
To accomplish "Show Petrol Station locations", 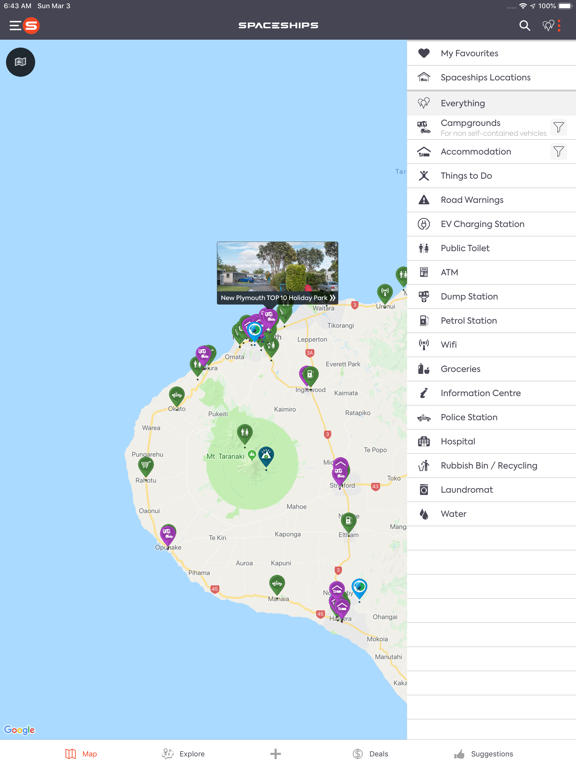I will [x=491, y=321].
